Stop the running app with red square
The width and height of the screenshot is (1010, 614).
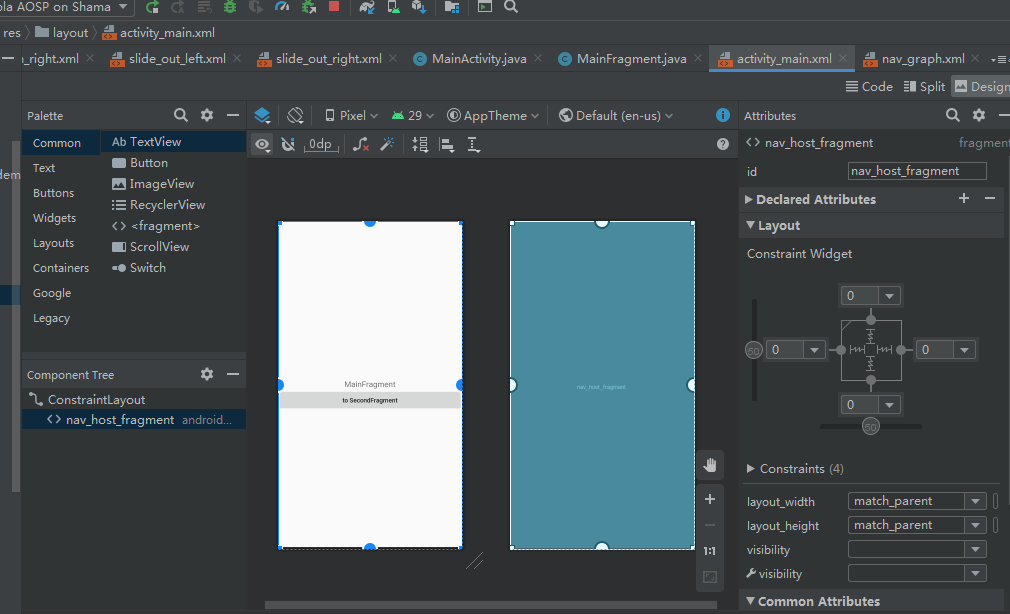tap(333, 7)
